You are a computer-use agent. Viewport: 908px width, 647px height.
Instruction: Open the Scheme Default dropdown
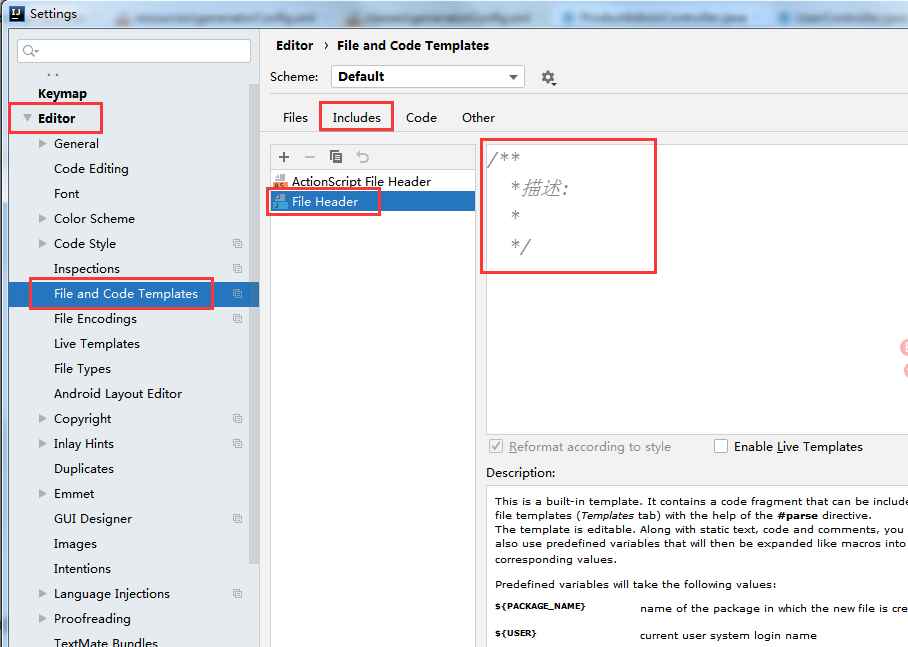point(427,76)
